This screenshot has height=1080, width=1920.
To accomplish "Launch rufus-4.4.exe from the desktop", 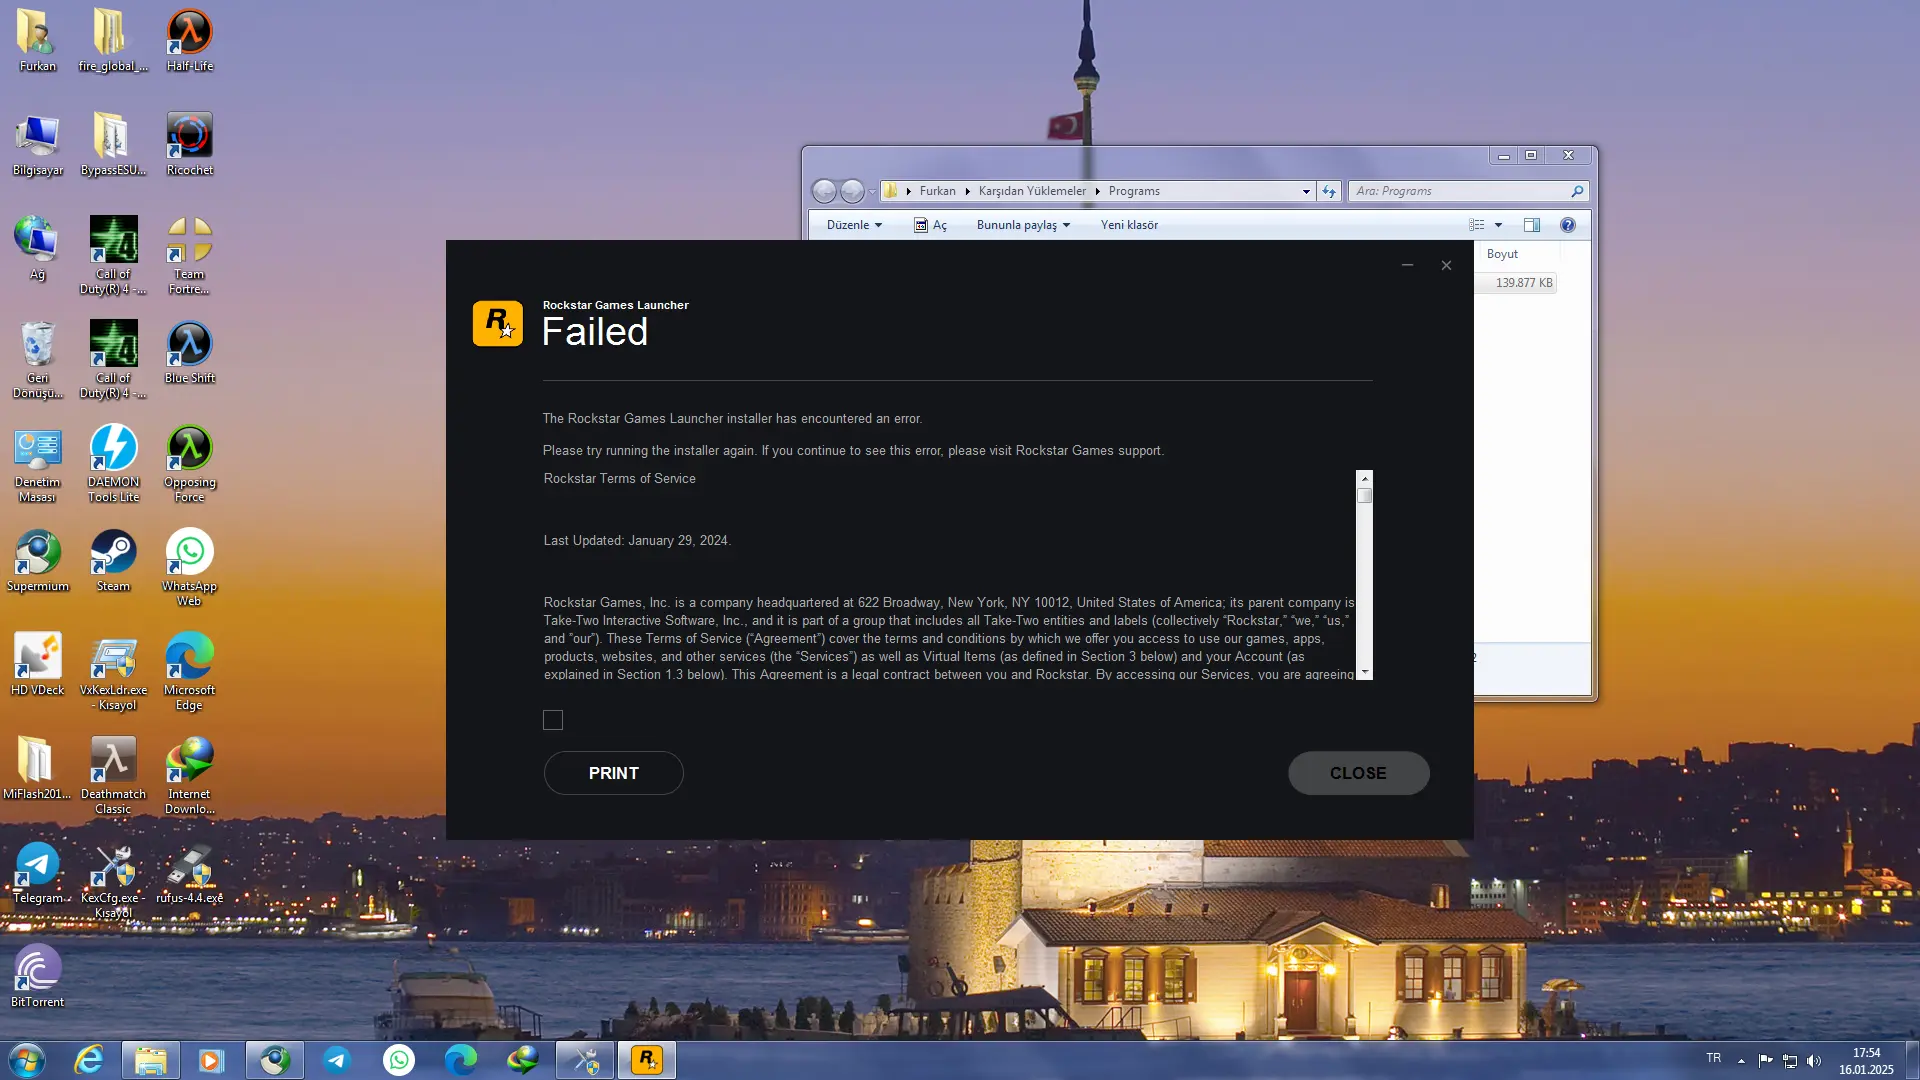I will tap(189, 873).
